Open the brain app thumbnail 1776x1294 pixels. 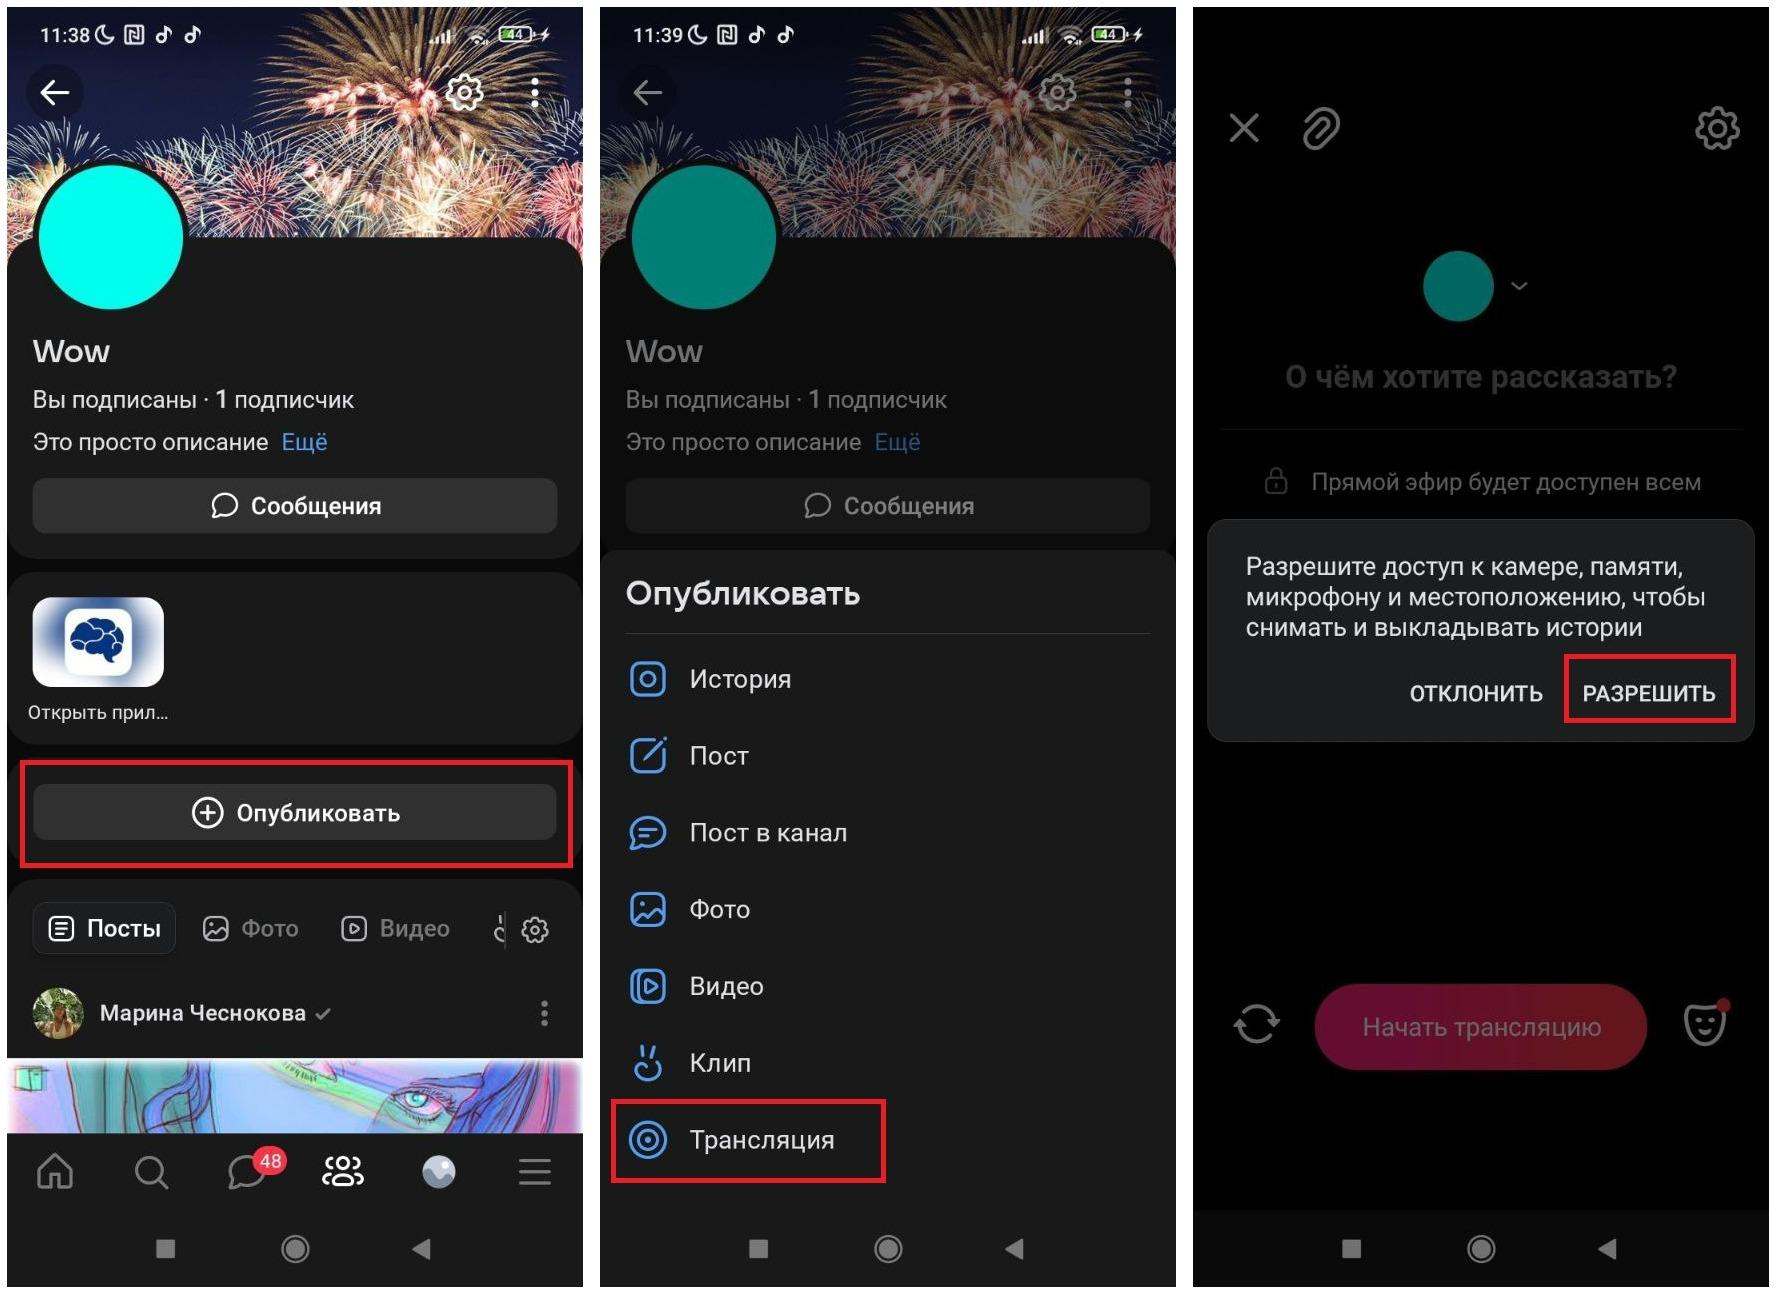click(x=98, y=642)
